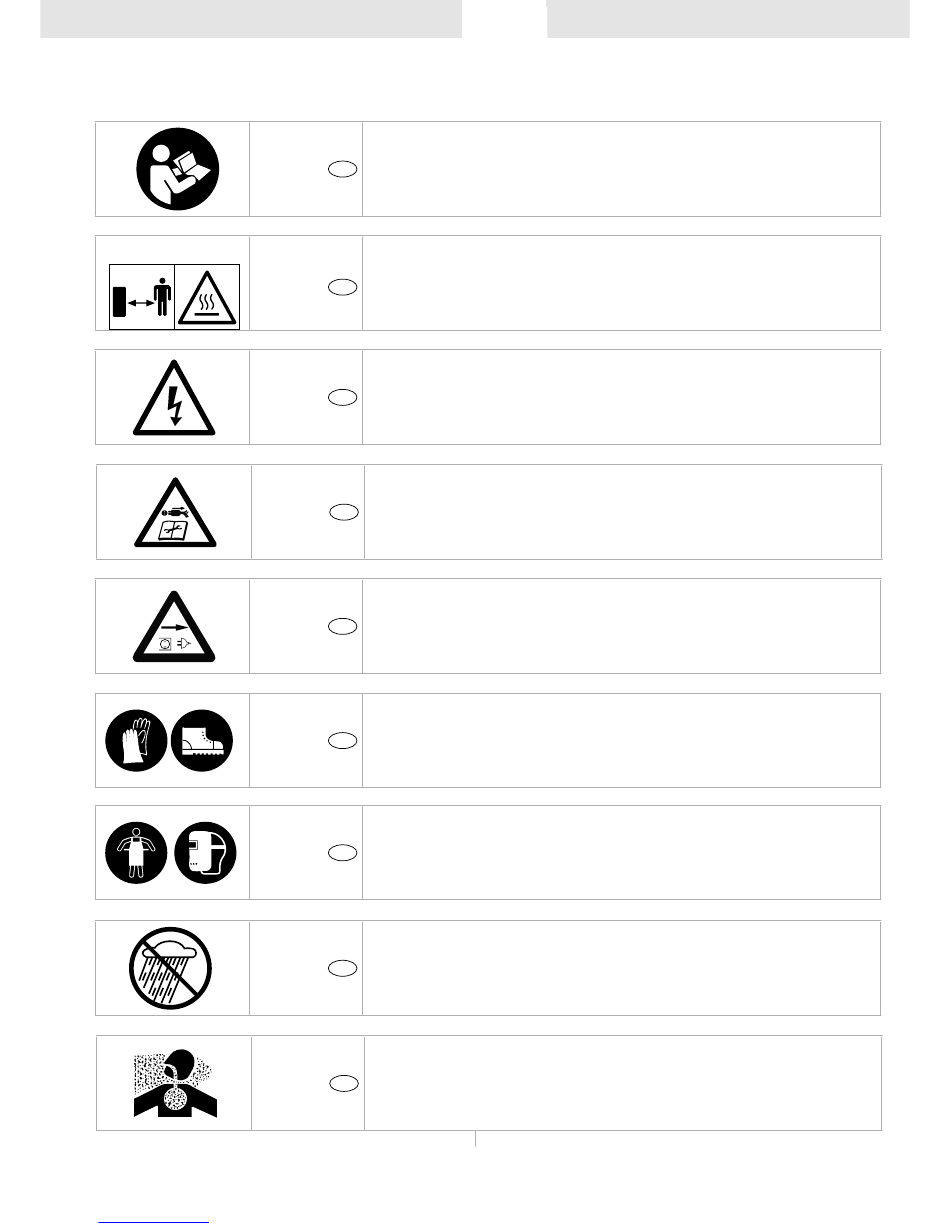Viewport: 950px width, 1229px height.
Task: Click the gray header bar on the right
Action: click(729, 19)
